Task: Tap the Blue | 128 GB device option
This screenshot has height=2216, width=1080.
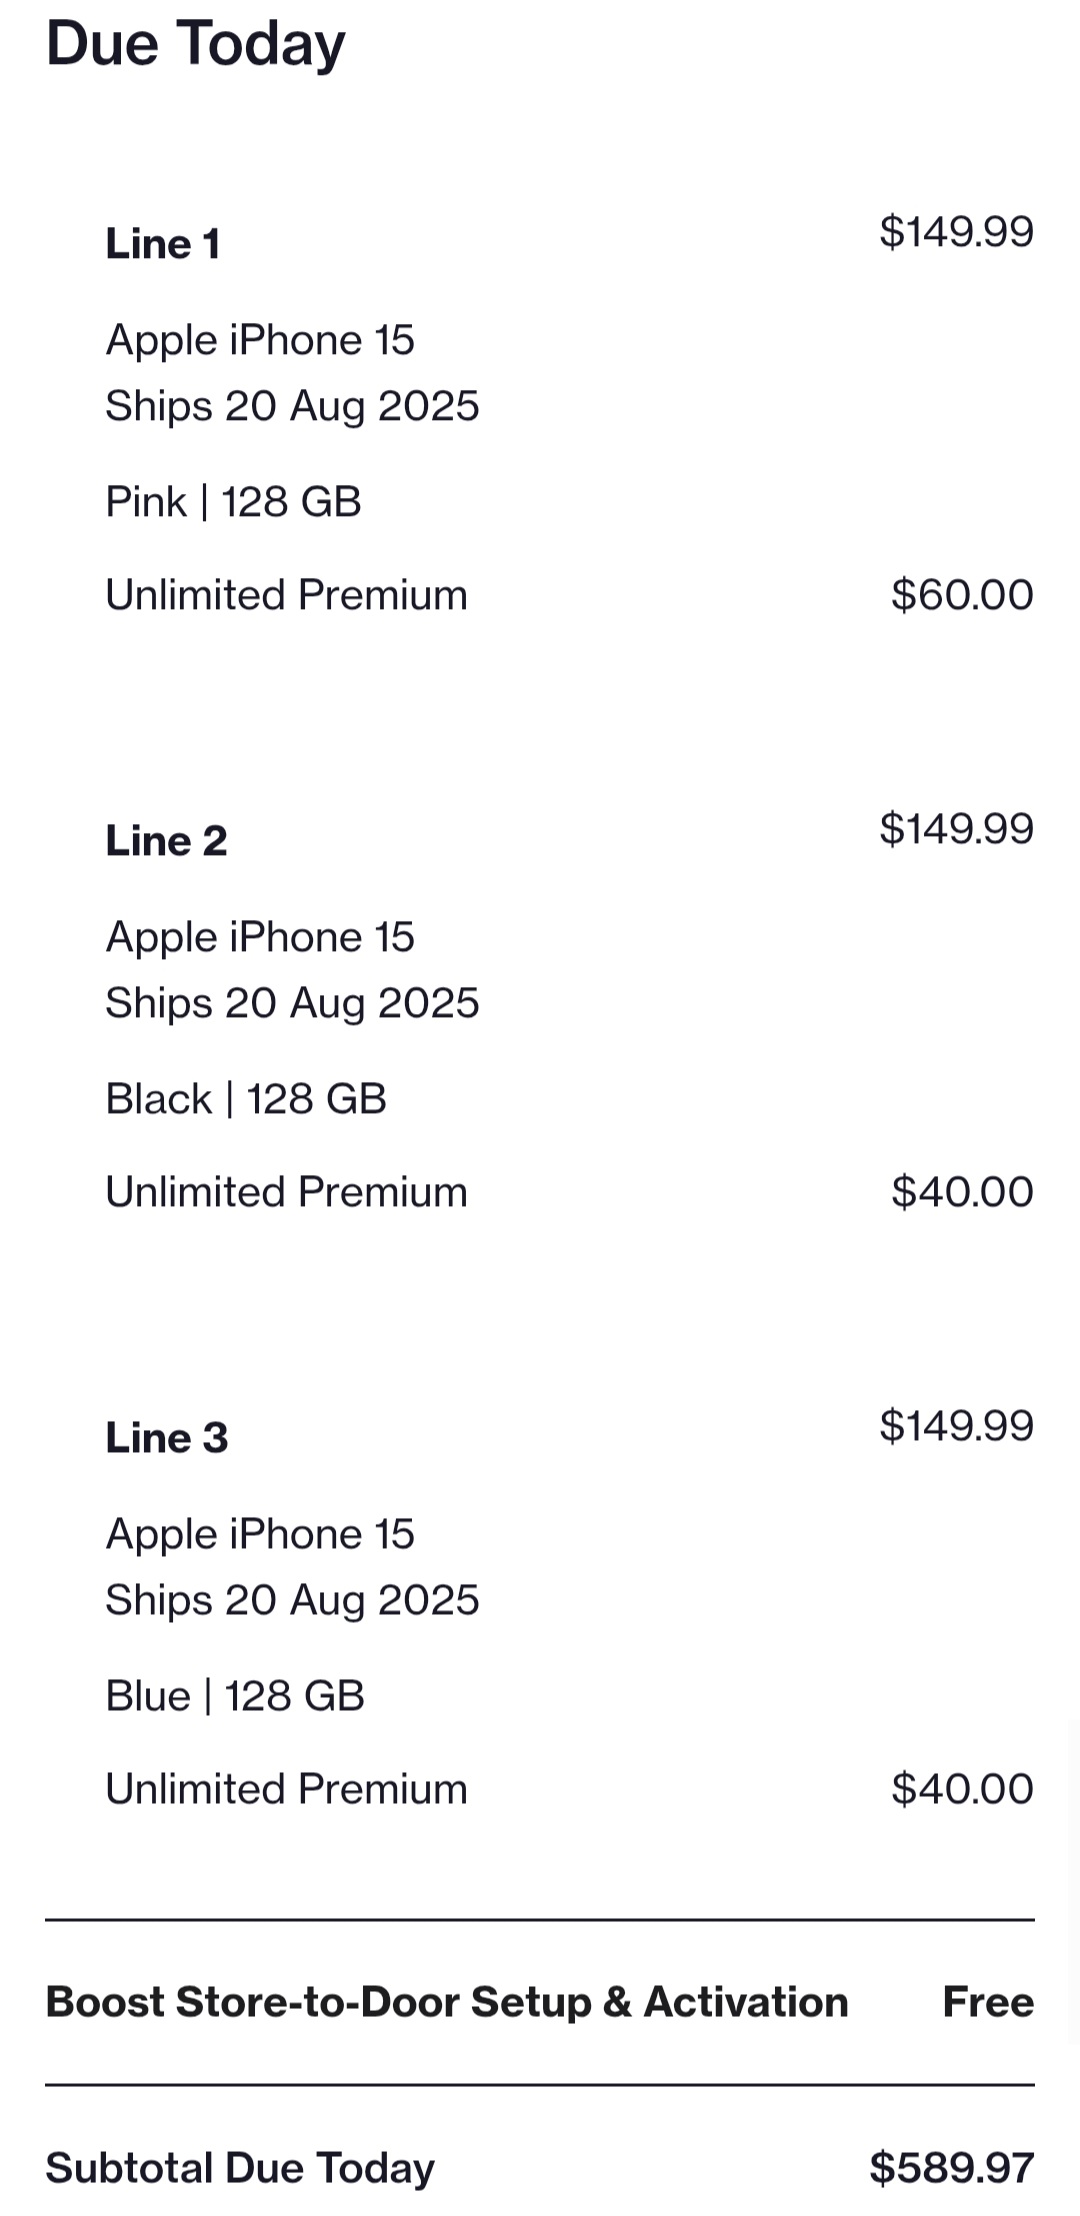Action: coord(235,1696)
